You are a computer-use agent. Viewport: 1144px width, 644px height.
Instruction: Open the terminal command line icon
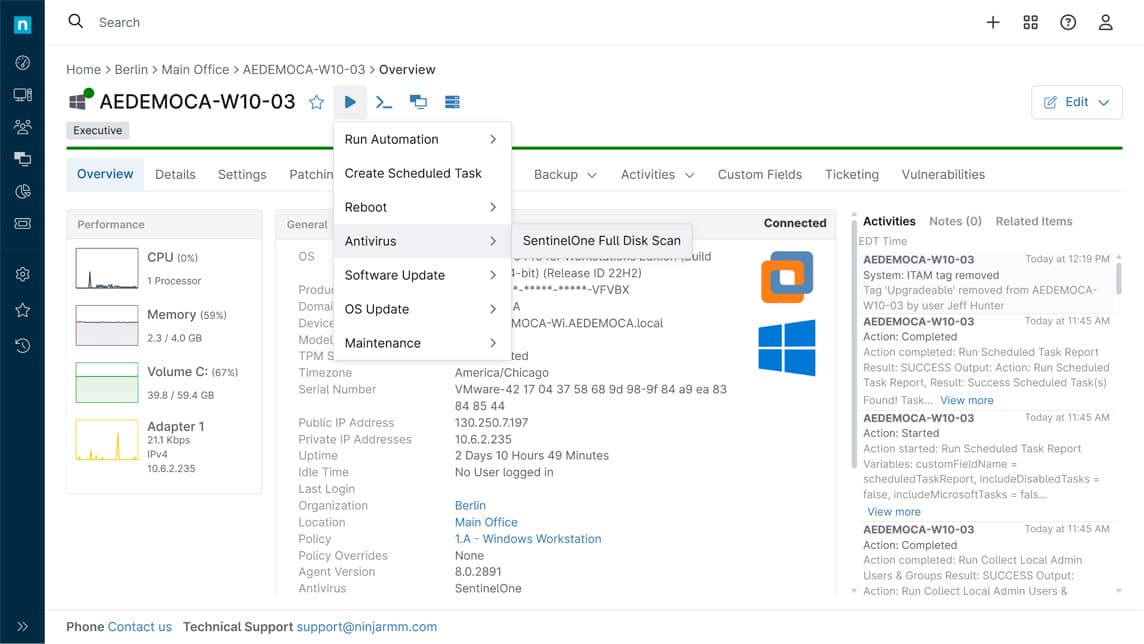(384, 102)
